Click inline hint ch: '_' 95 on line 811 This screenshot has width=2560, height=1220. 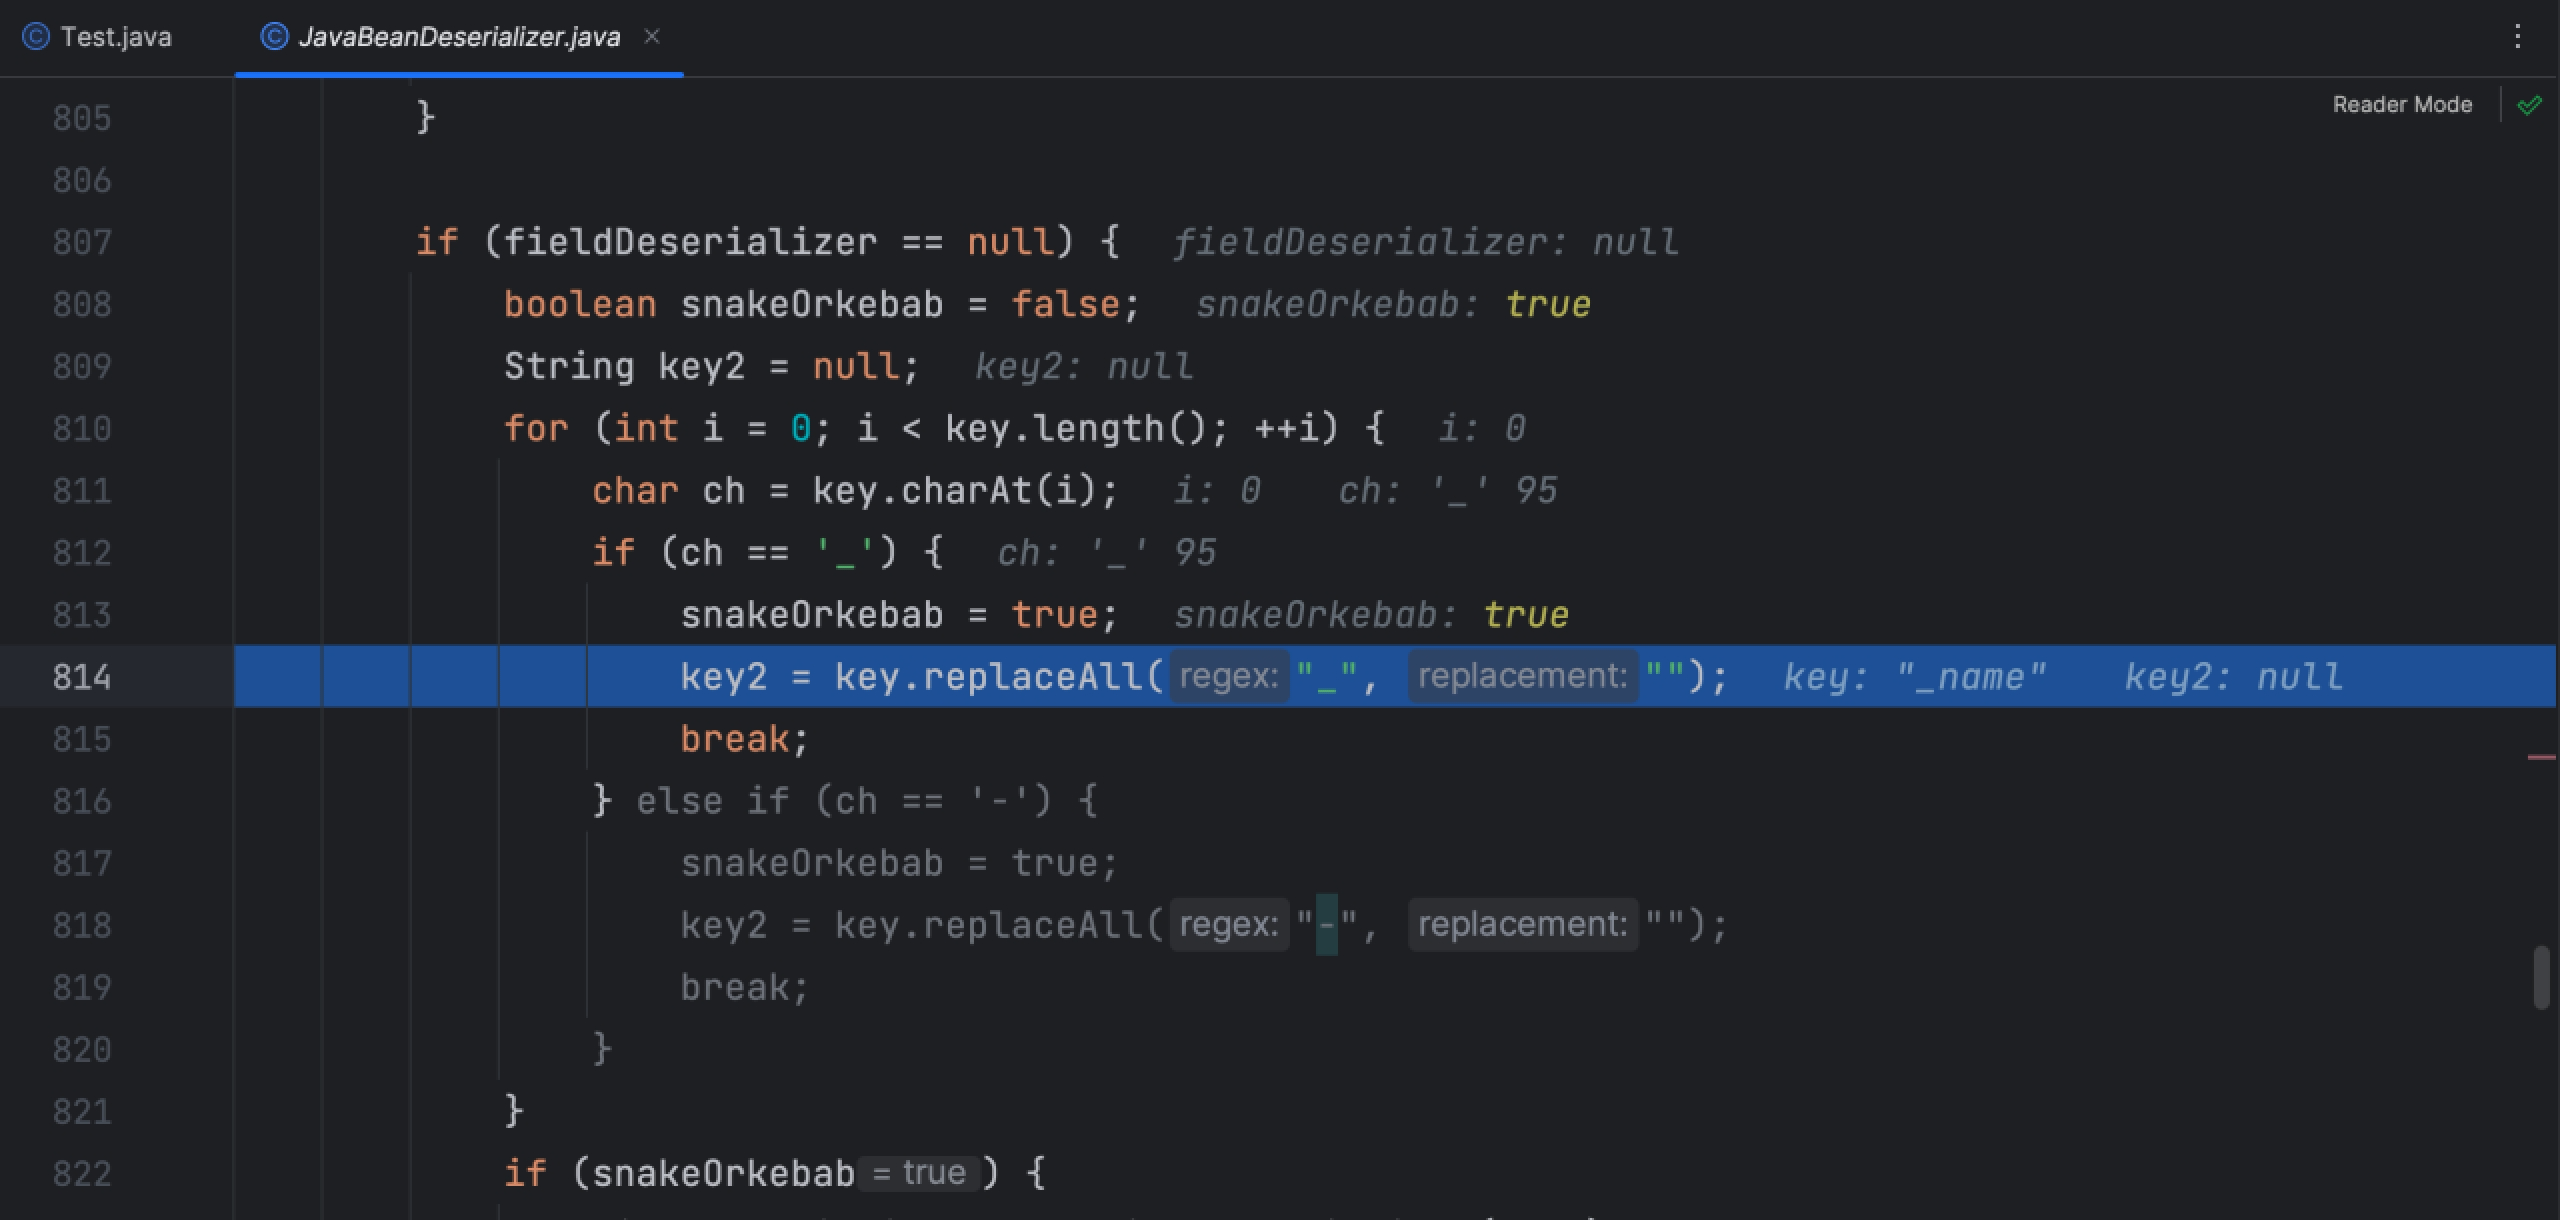click(1448, 491)
